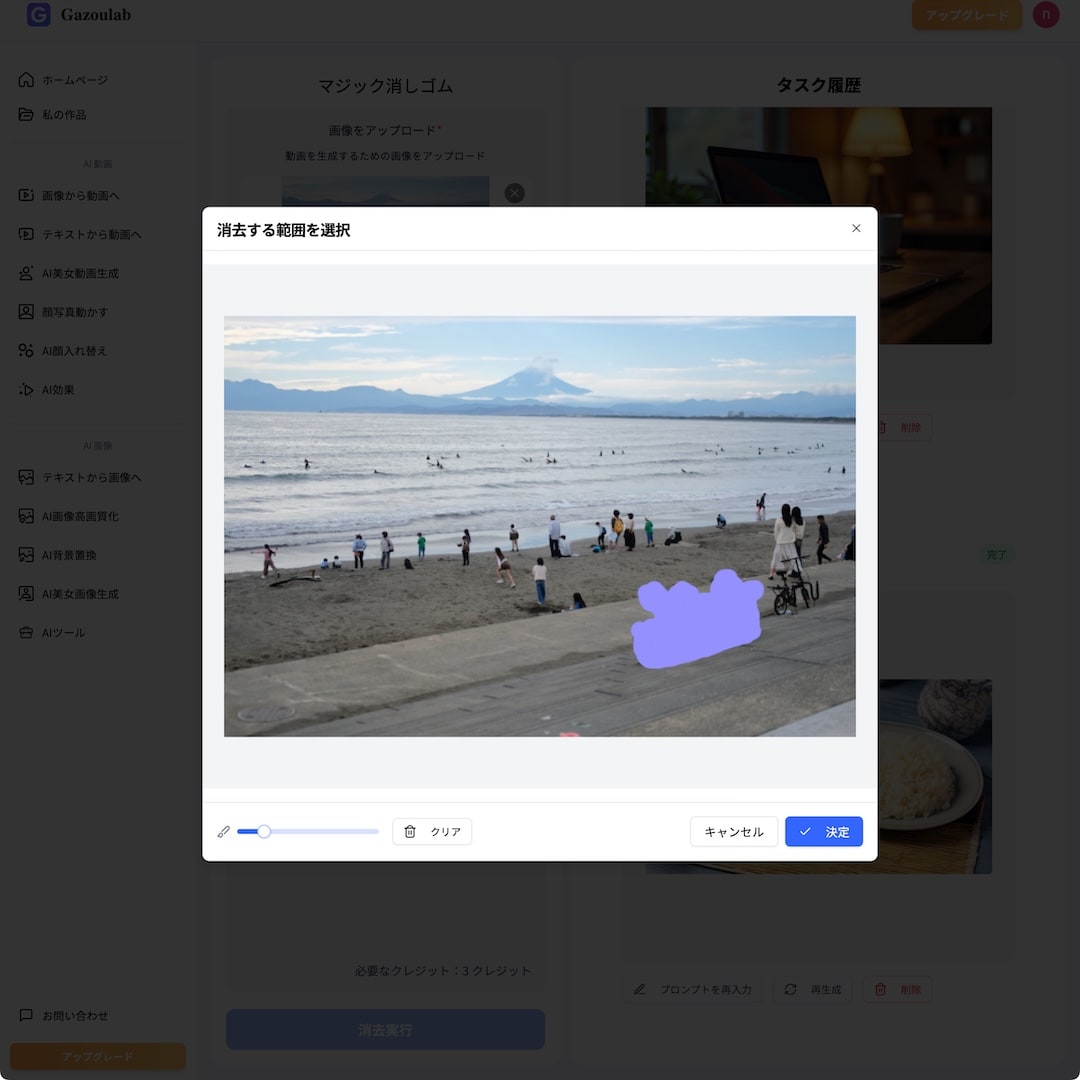Click the brush size icon

pyautogui.click(x=224, y=832)
